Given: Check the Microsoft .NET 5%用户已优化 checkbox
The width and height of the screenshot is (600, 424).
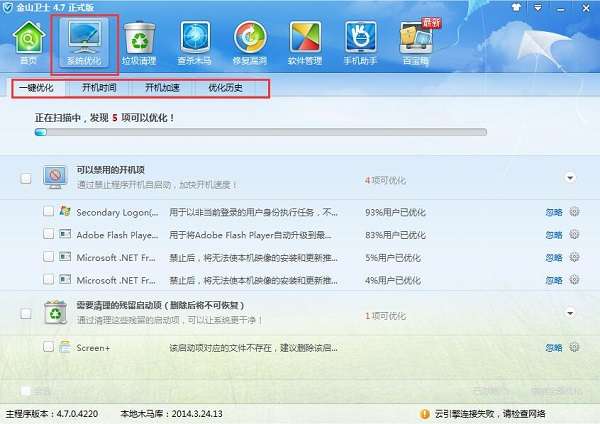Looking at the screenshot, I should click(48, 257).
